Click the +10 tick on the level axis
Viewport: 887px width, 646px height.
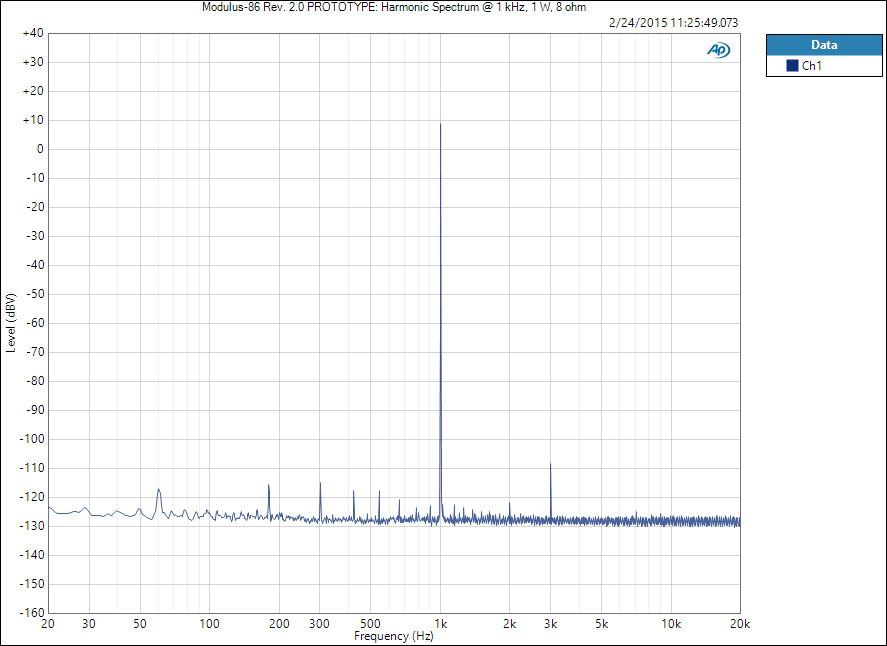33,120
